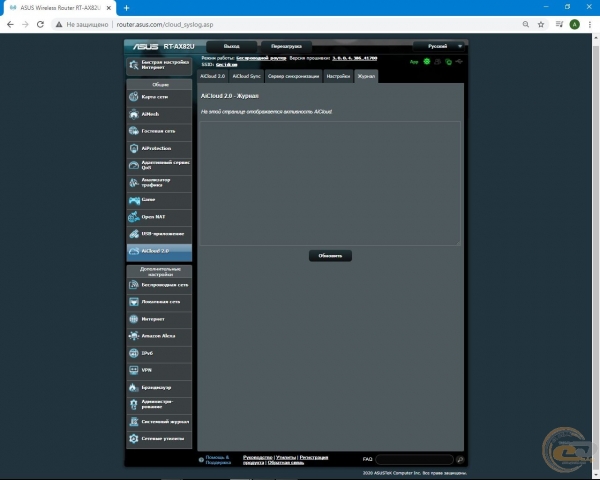Click the SSID name link

227,65
